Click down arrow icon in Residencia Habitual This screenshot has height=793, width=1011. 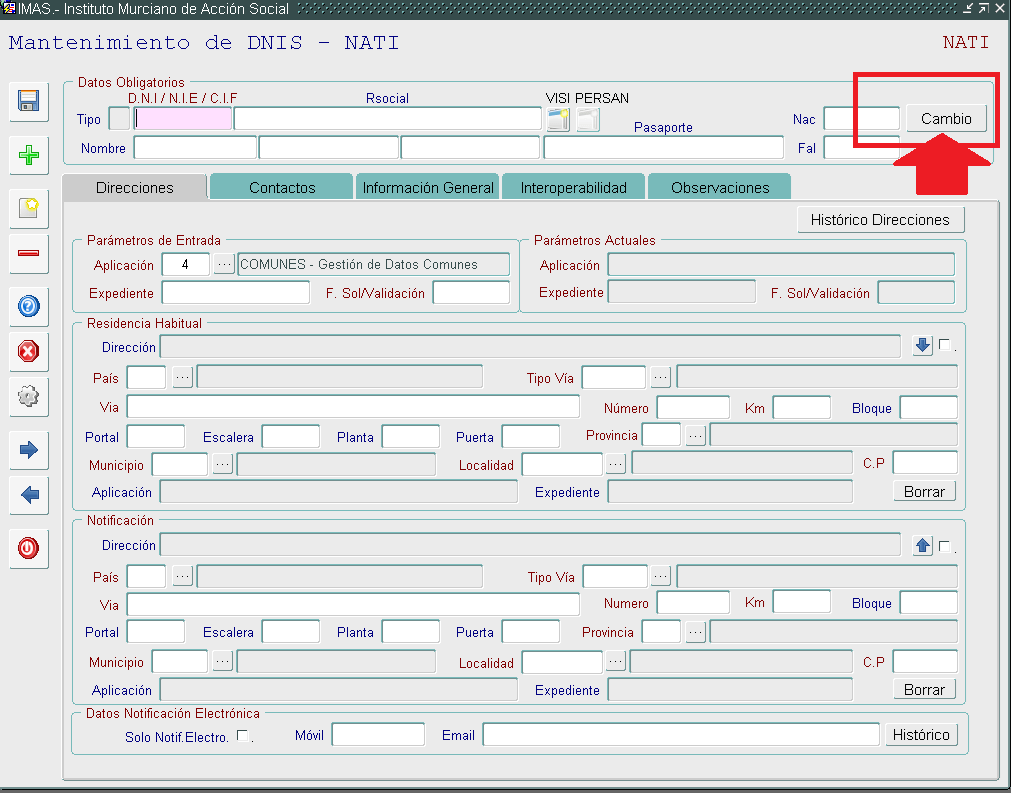(923, 346)
